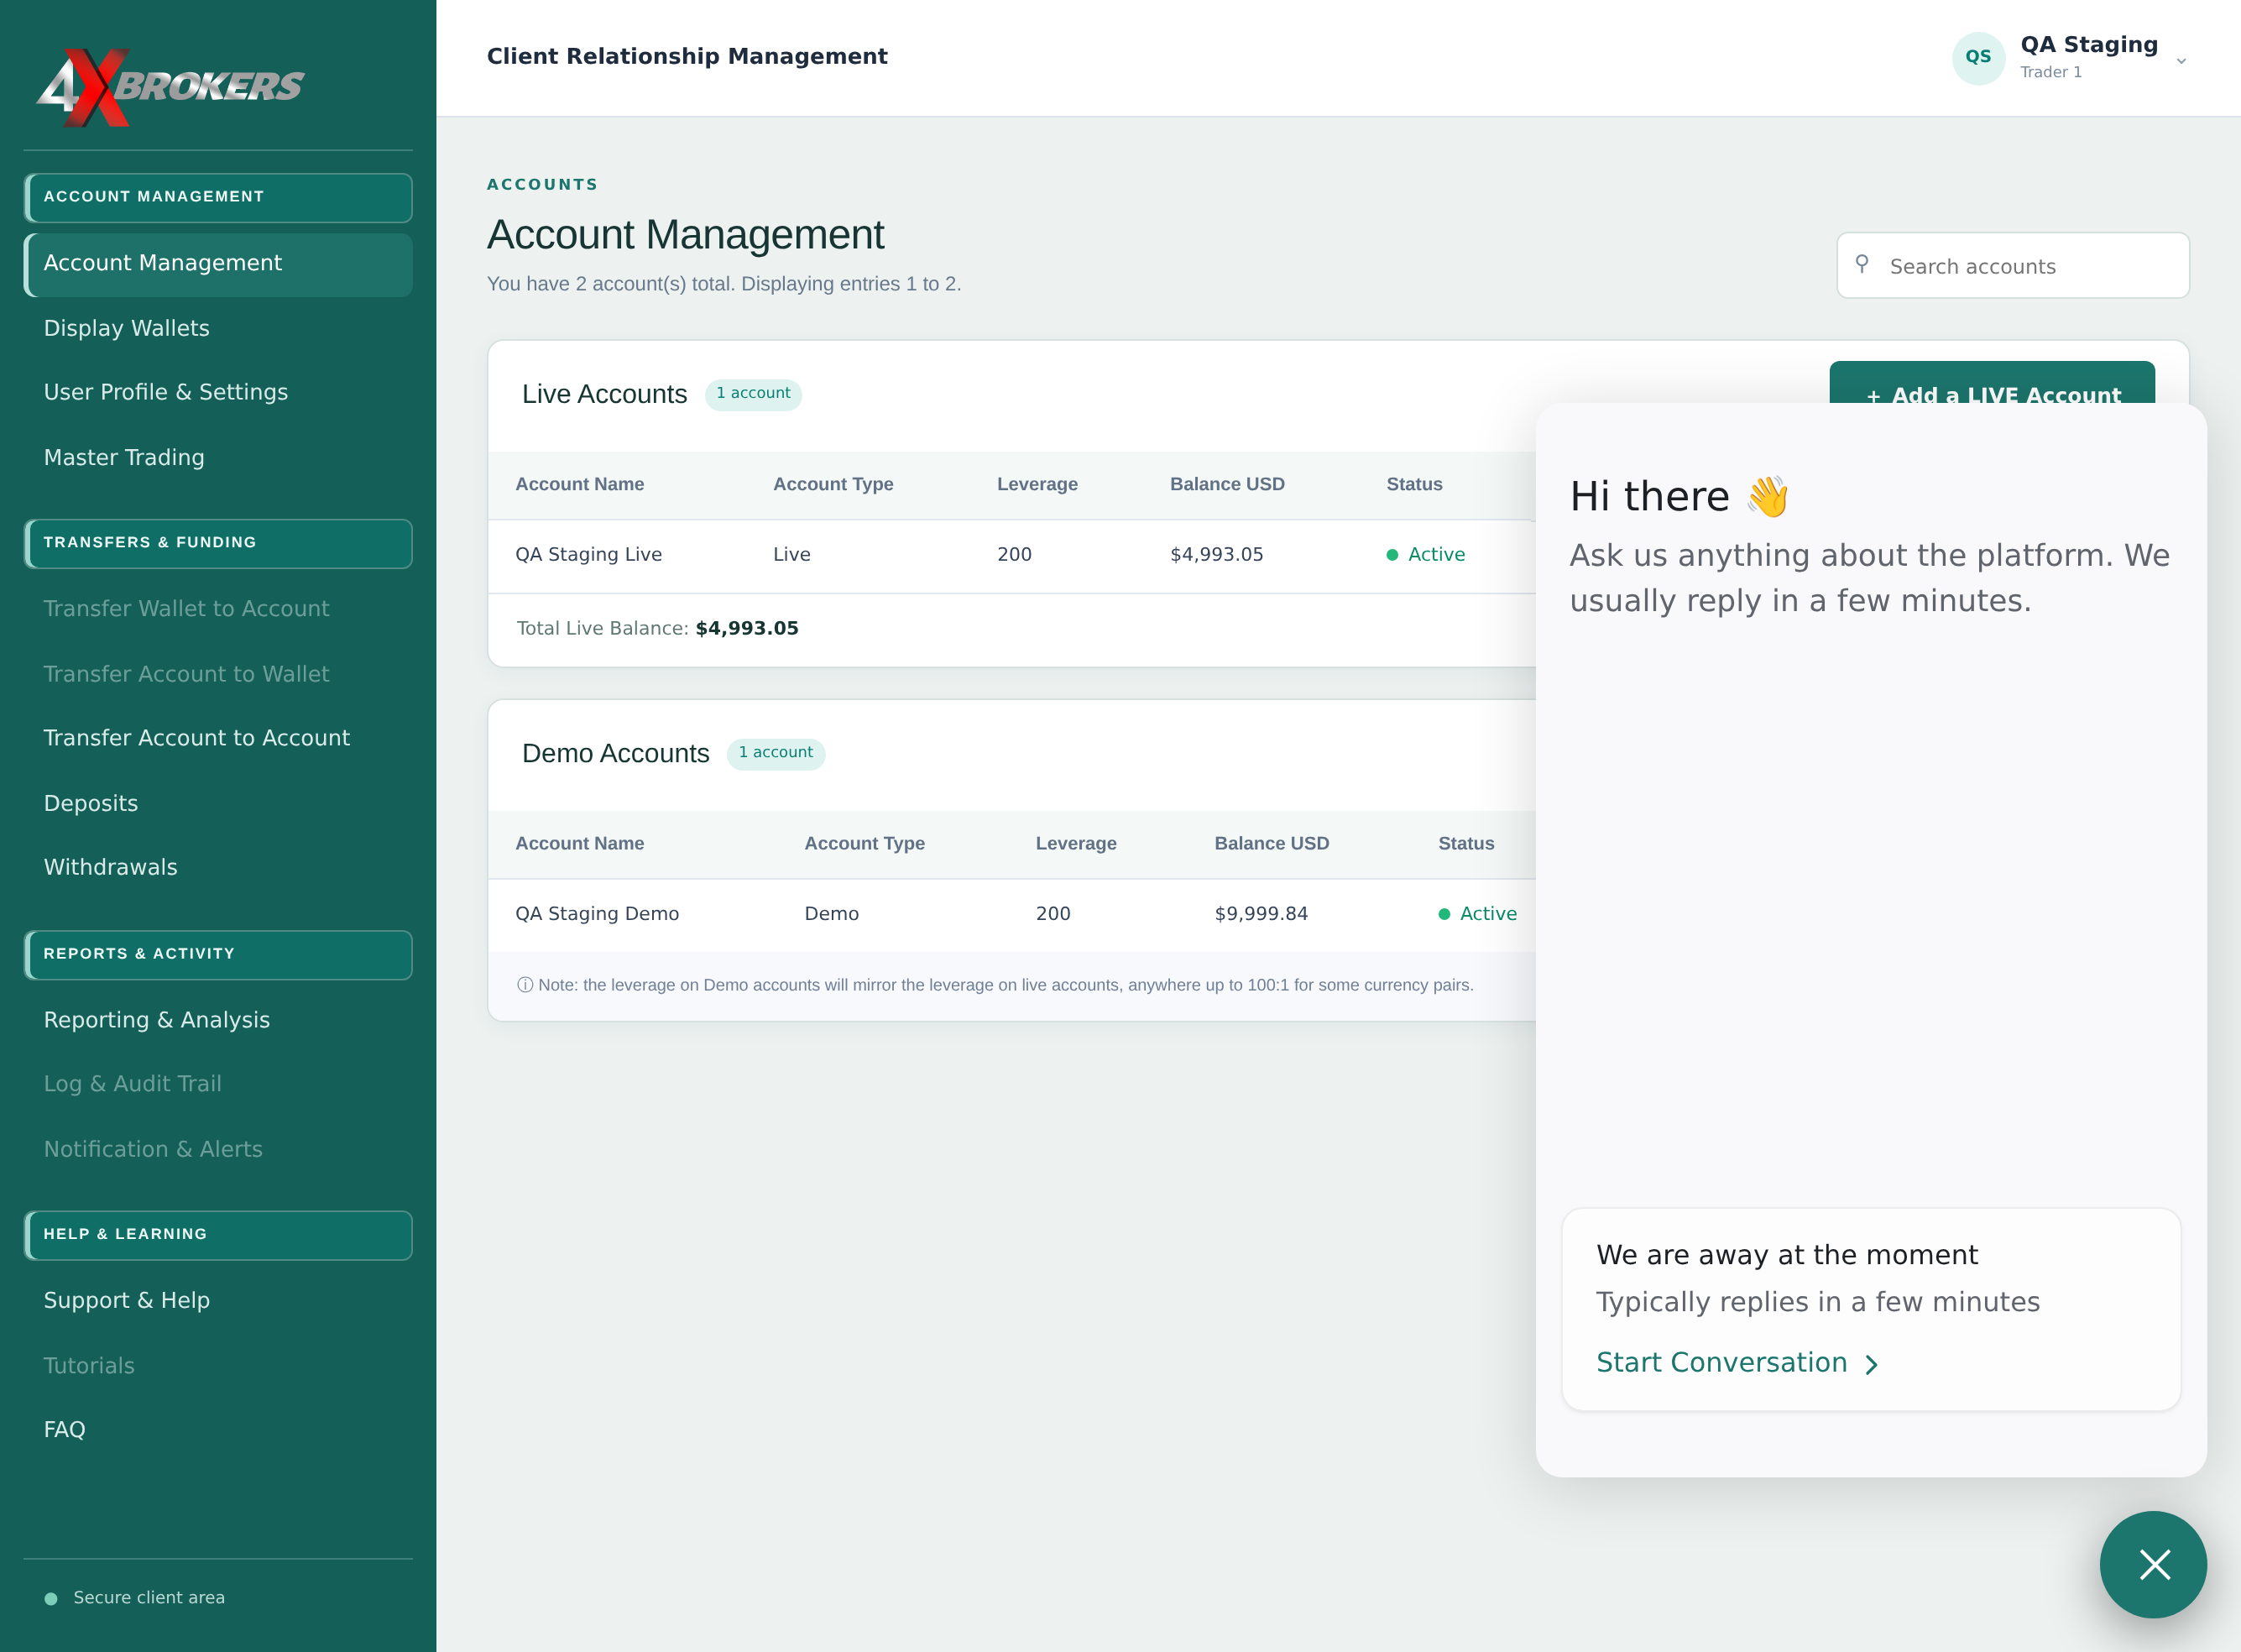Open the FAQ page
Viewport: 2241px width, 1652px height.
[x=65, y=1430]
